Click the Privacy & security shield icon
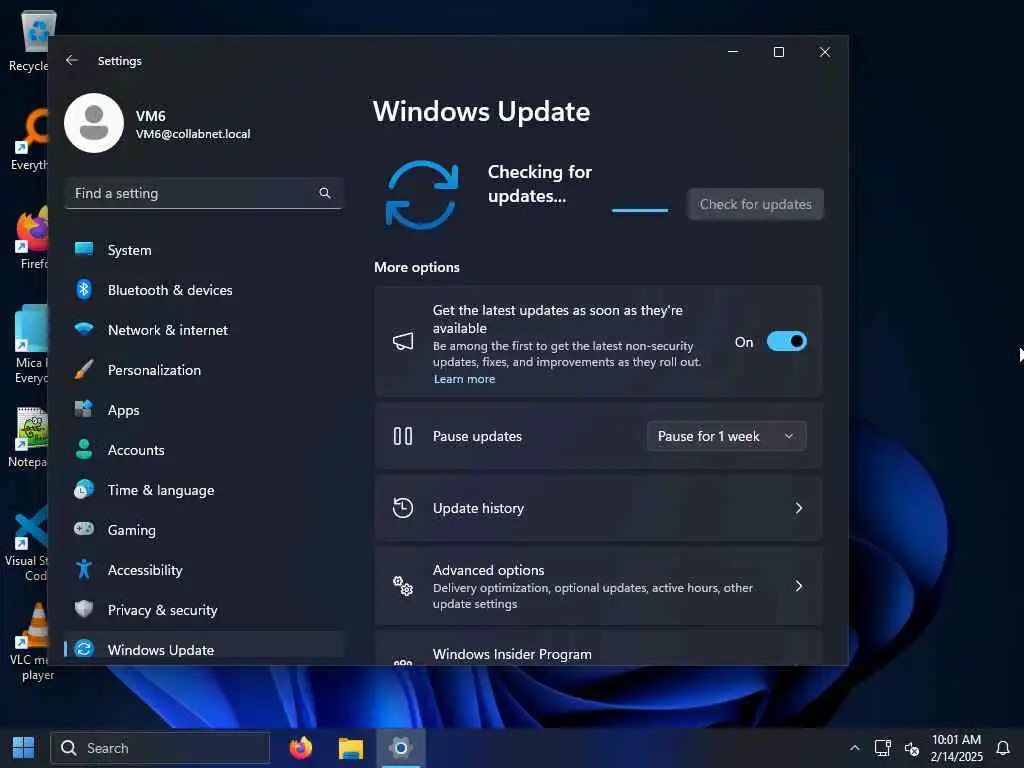The width and height of the screenshot is (1024, 768). (x=84, y=609)
